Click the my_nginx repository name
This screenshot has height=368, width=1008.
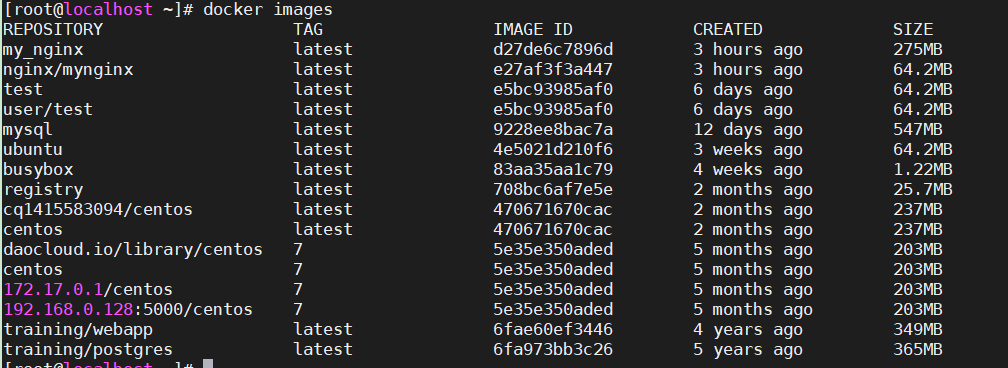pyautogui.click(x=43, y=50)
